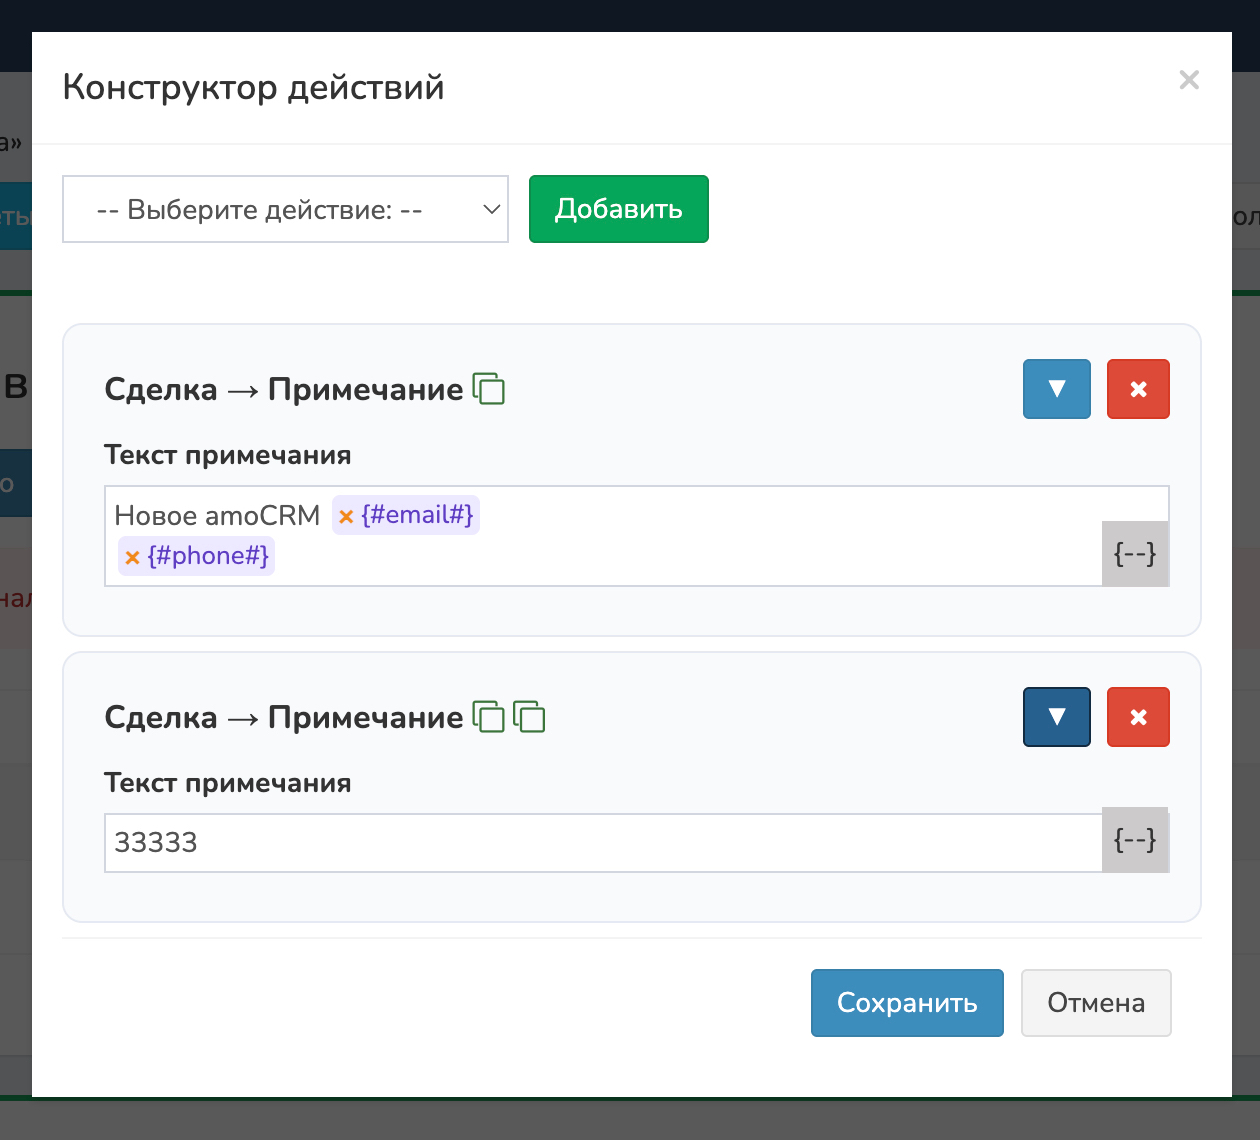
Task: Open the Выберите действие dropdown
Action: click(x=285, y=209)
